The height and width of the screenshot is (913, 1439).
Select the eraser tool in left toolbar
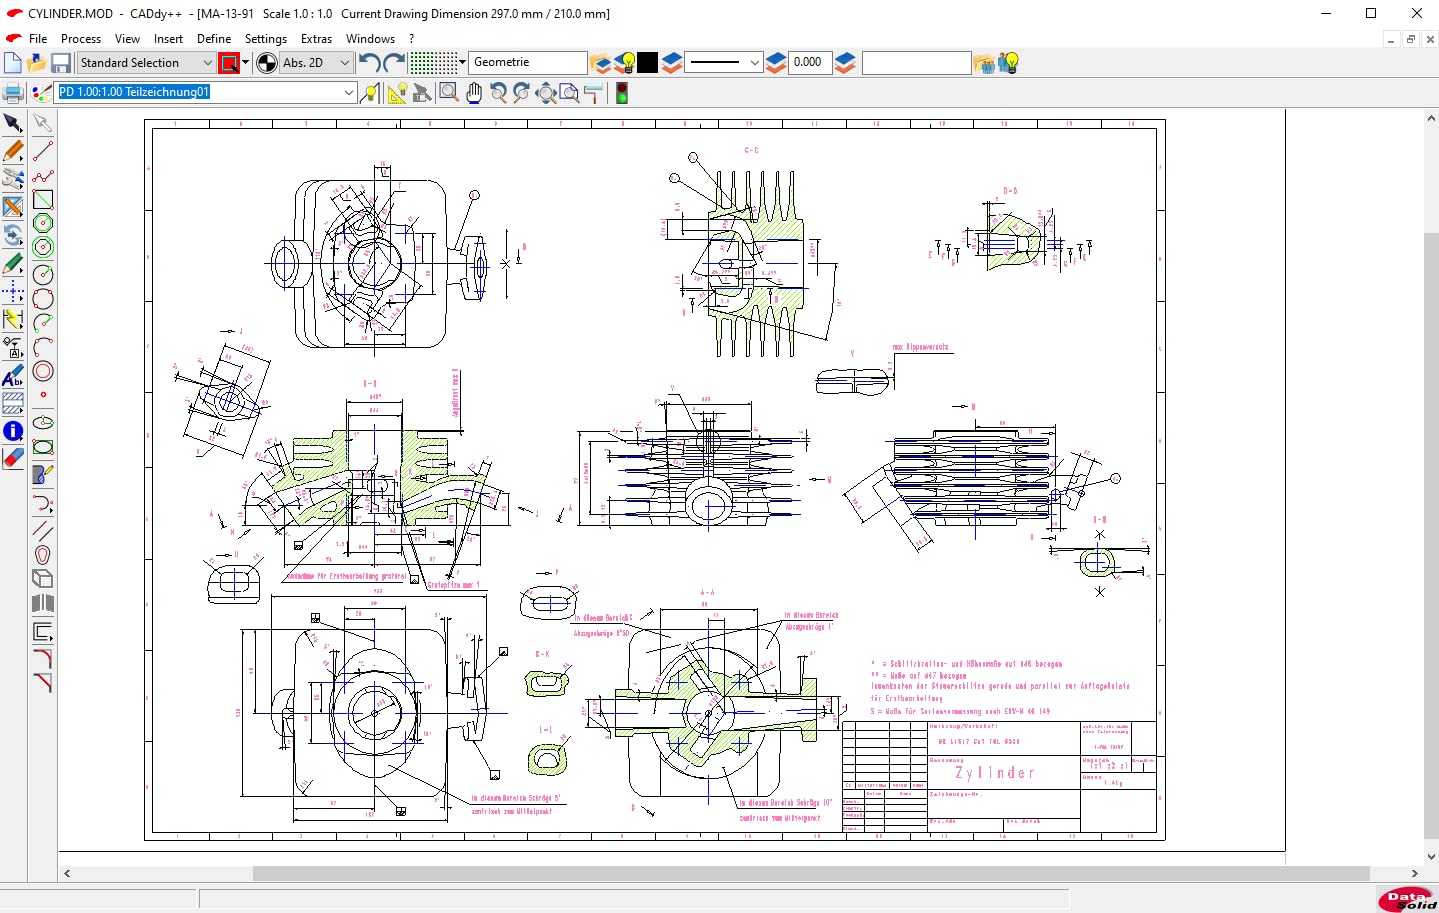pos(13,458)
